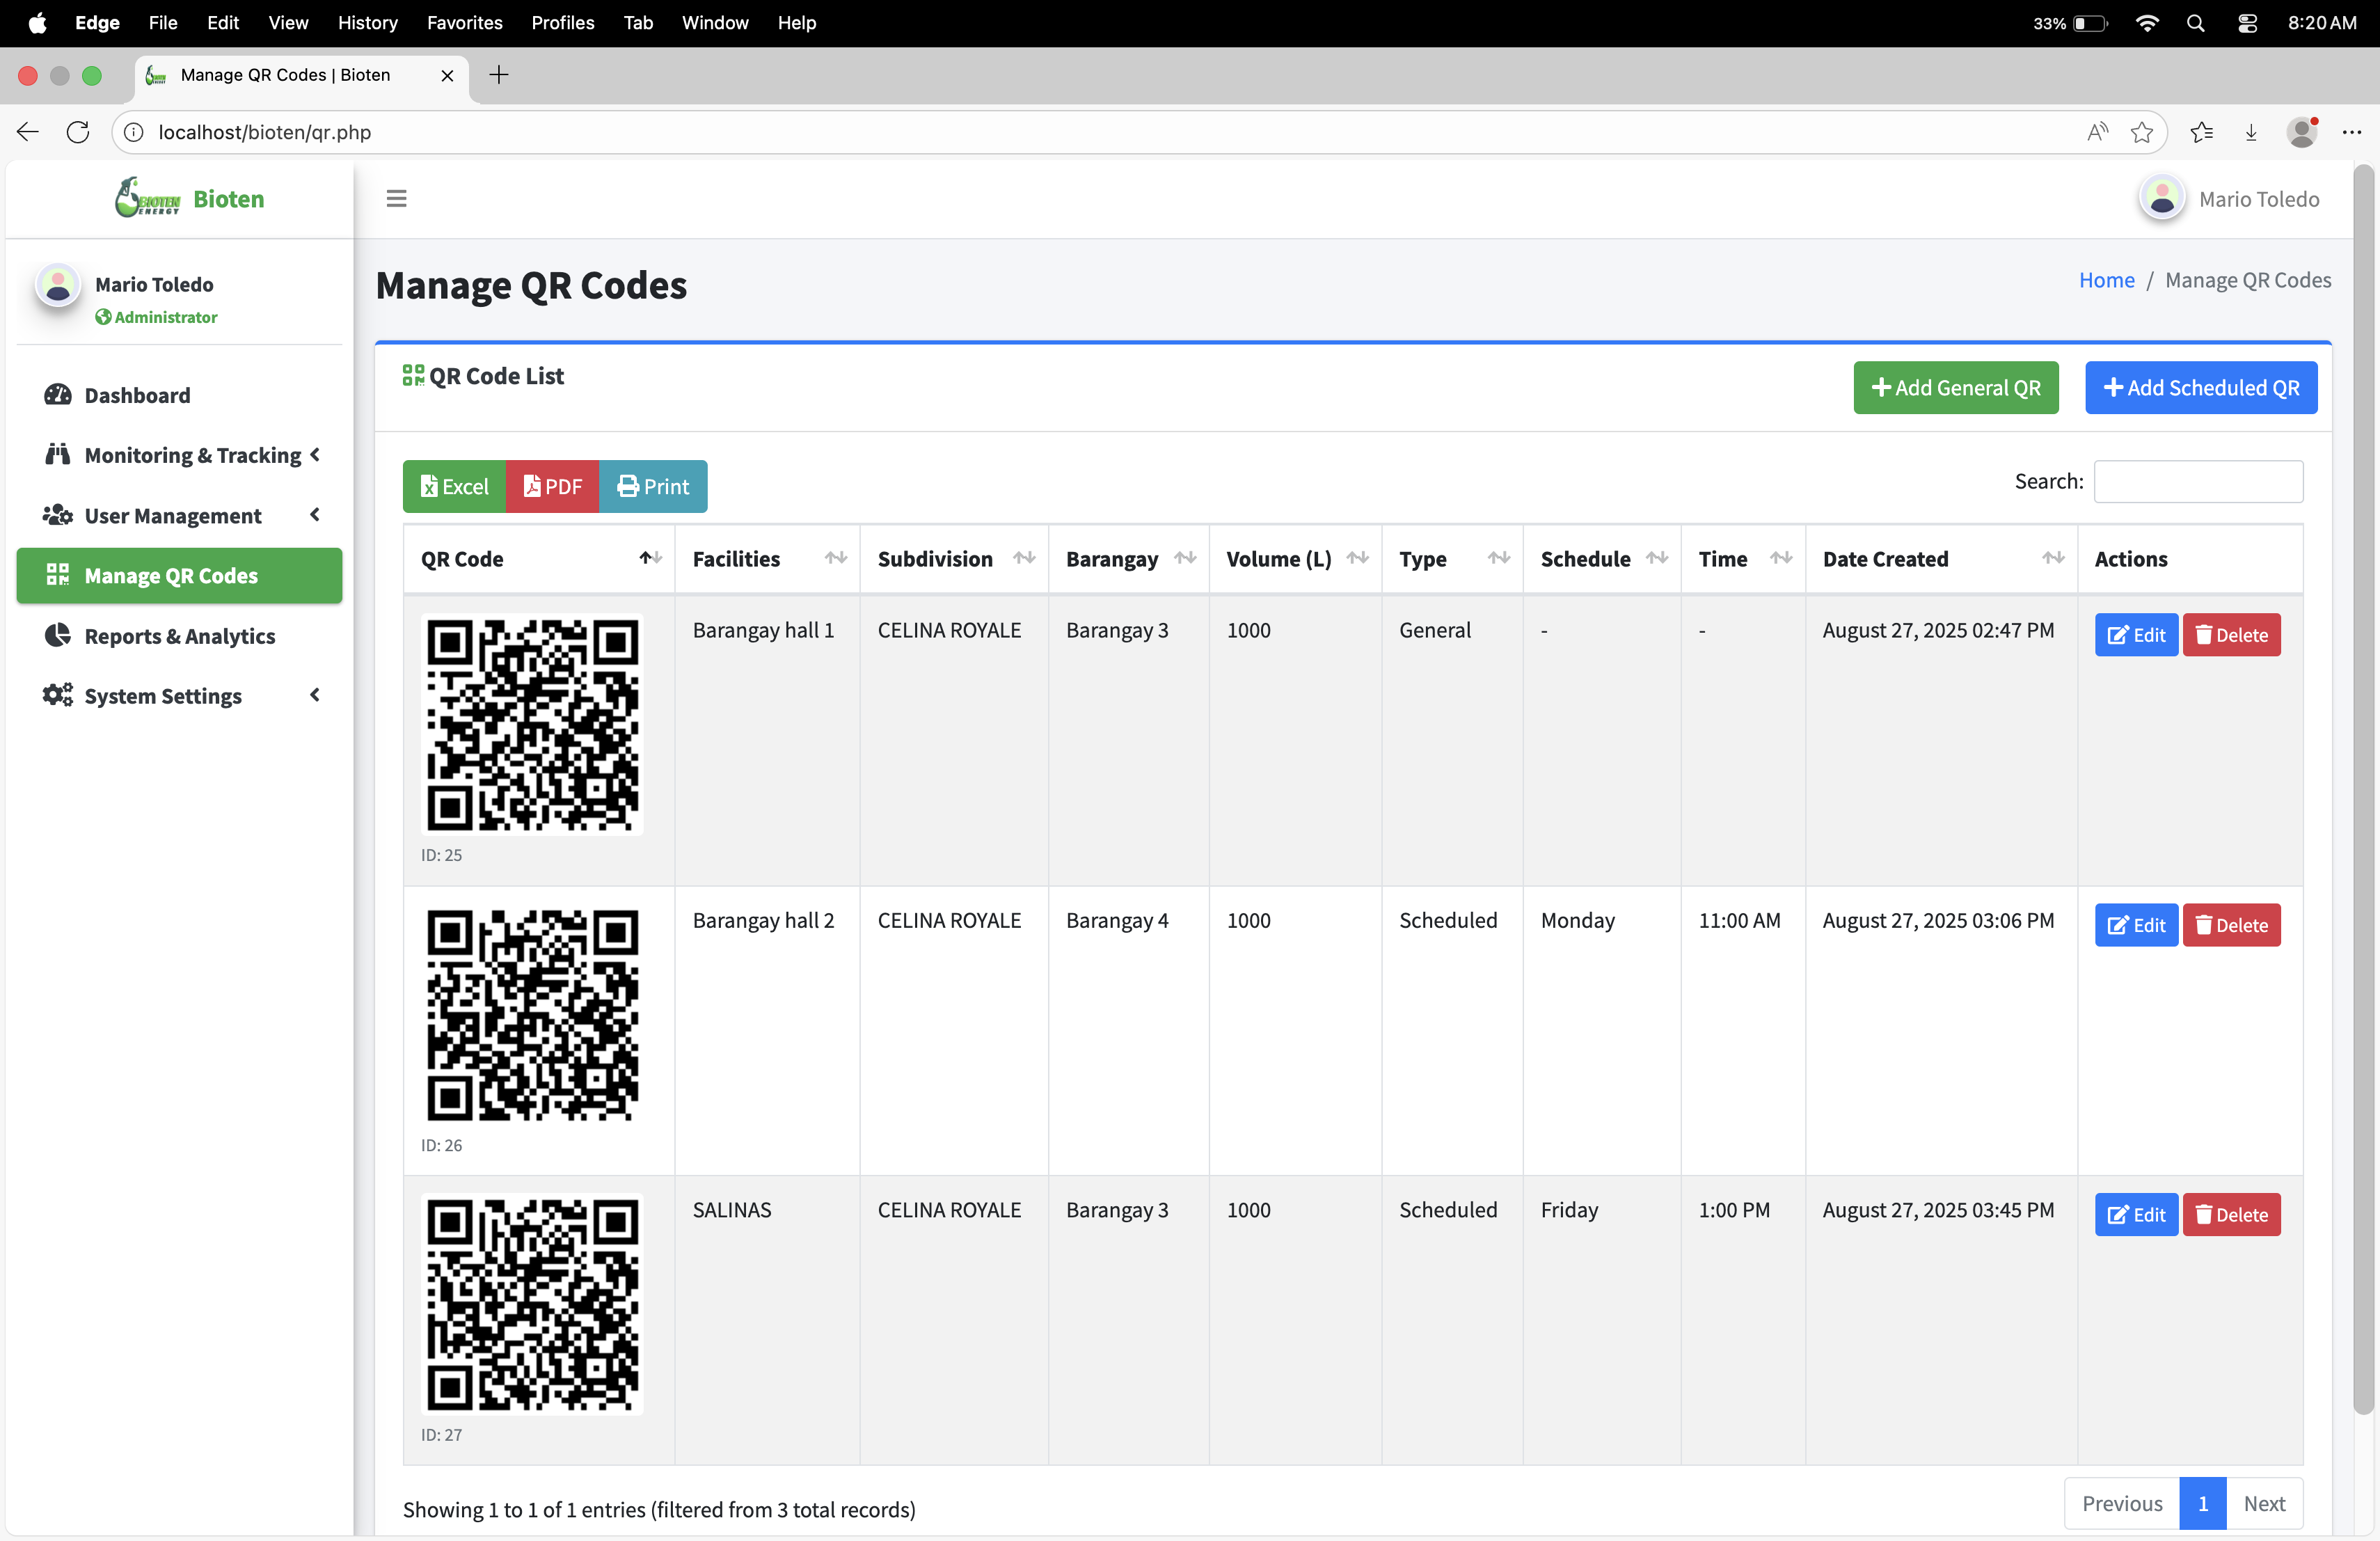Delete the SALINAS QR code row

(x=2231, y=1214)
